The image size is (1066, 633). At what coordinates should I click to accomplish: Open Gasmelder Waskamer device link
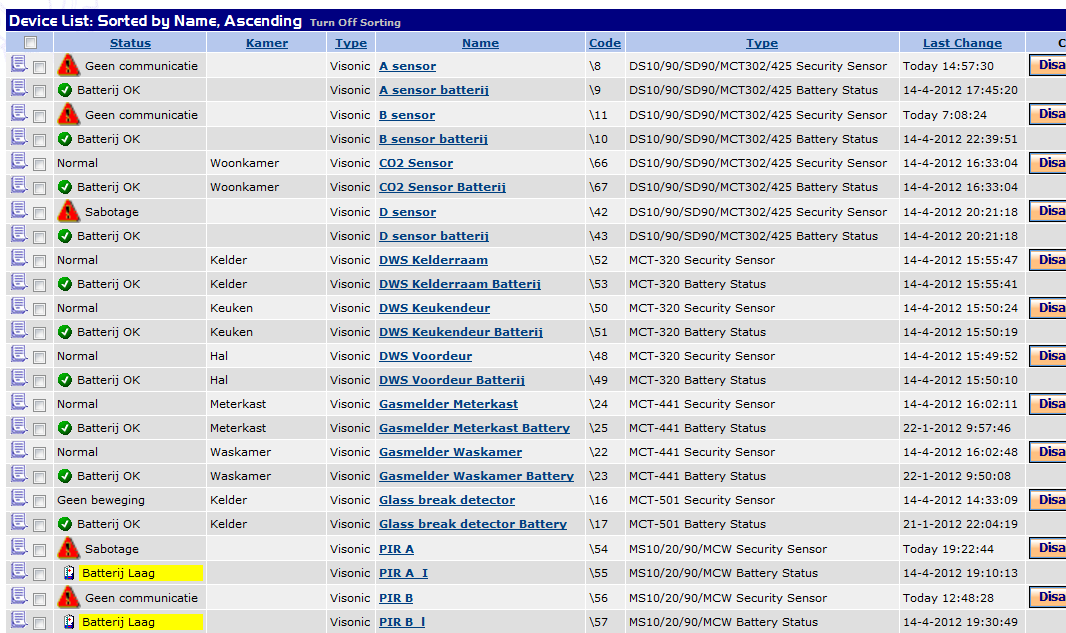(450, 452)
